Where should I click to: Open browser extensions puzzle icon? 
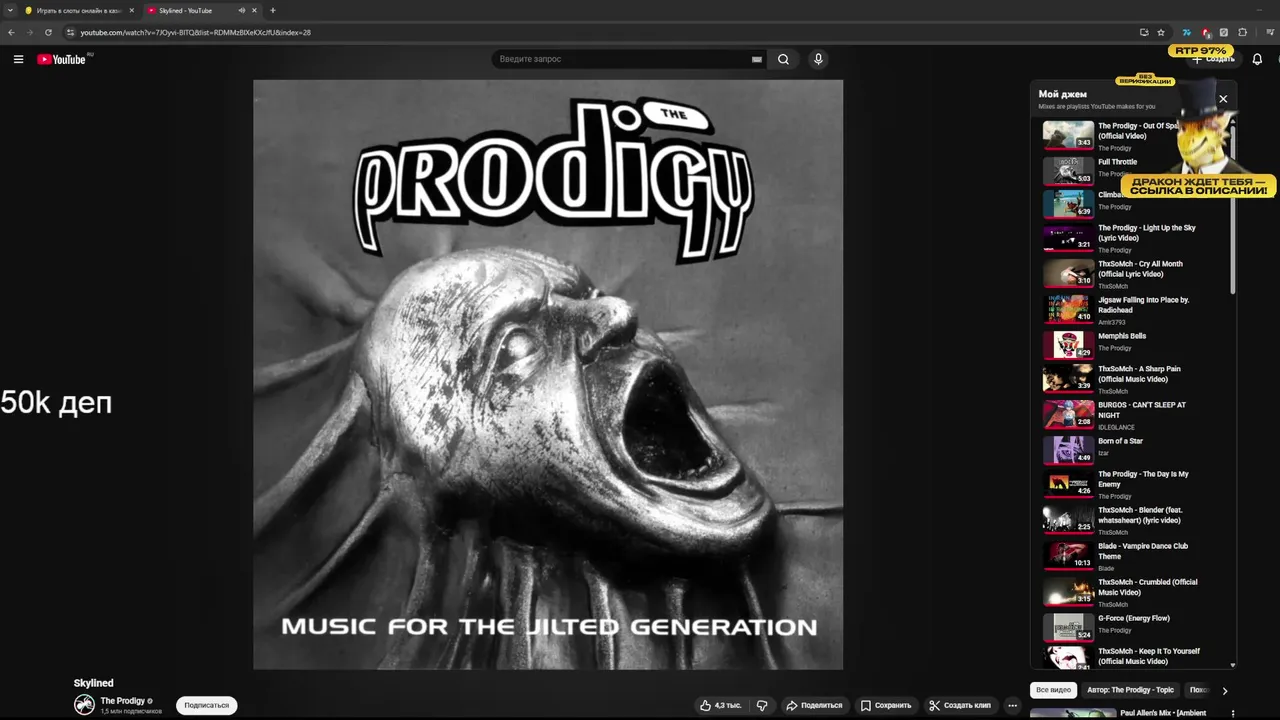[x=1243, y=32]
